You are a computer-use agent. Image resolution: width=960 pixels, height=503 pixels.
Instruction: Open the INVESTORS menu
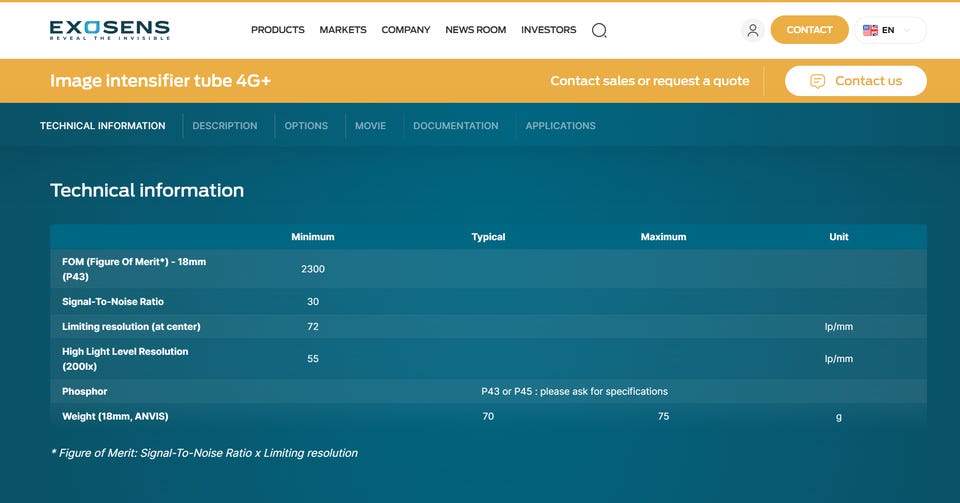tap(549, 29)
